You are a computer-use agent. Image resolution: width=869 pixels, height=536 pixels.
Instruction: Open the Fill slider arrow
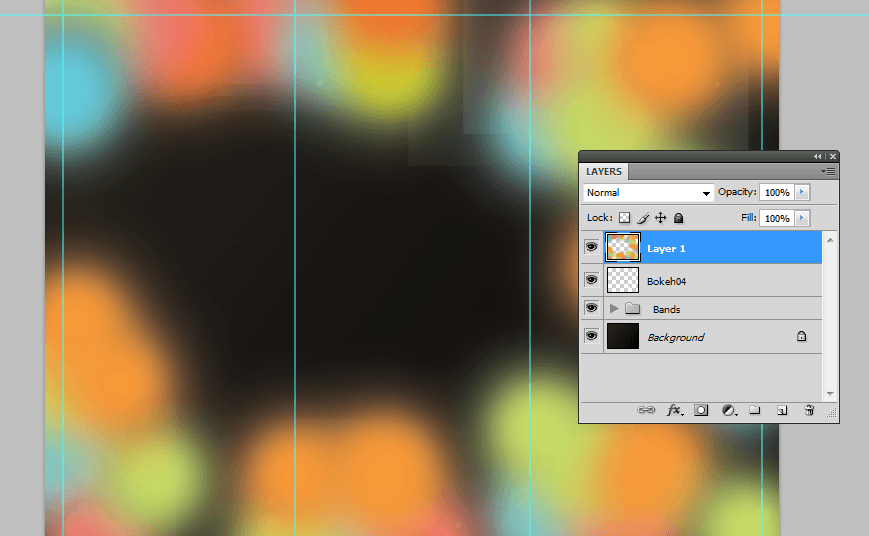coord(802,218)
